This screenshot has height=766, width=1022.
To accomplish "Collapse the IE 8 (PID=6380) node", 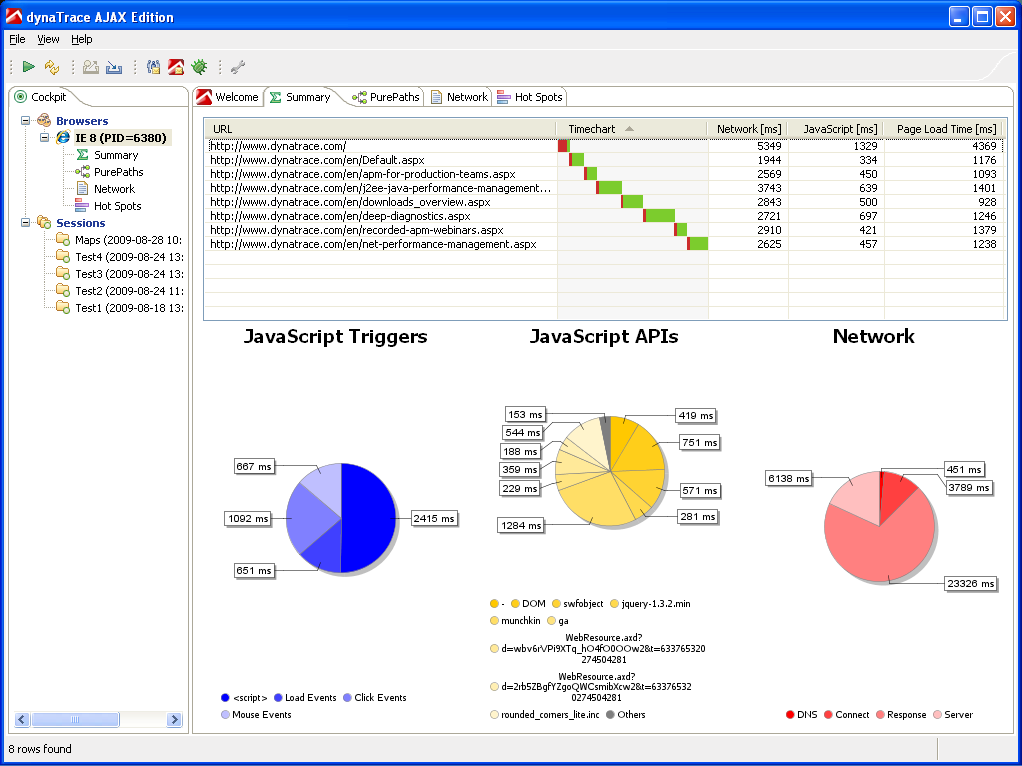I will coord(45,138).
